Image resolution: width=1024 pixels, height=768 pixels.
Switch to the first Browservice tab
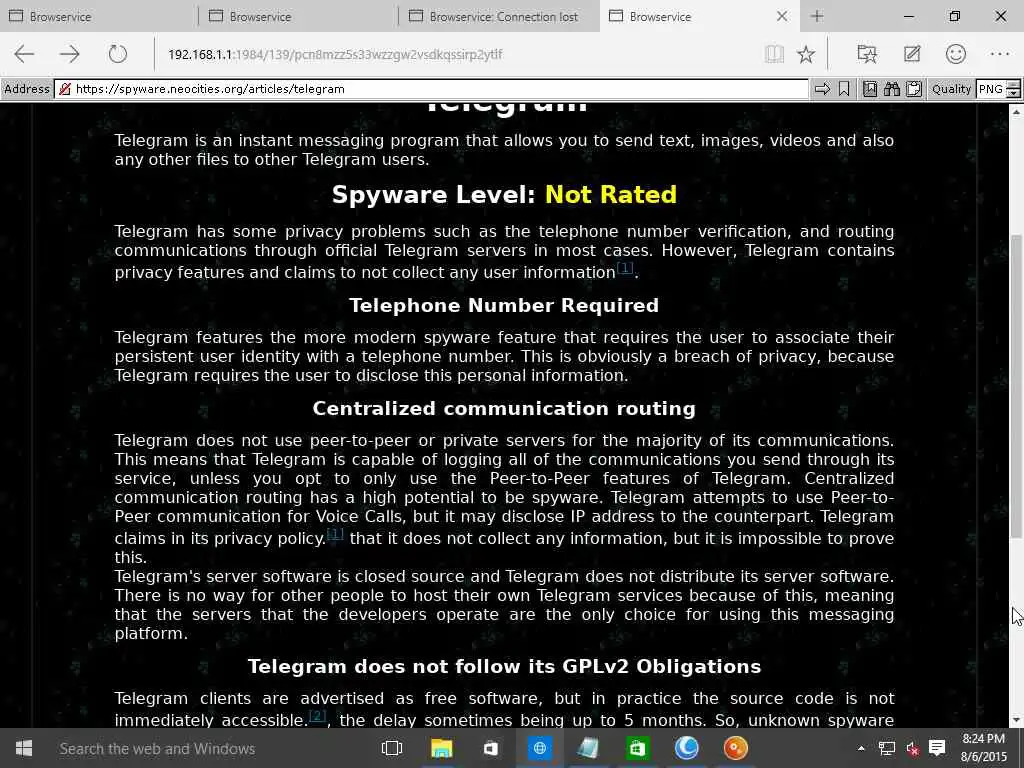98,16
